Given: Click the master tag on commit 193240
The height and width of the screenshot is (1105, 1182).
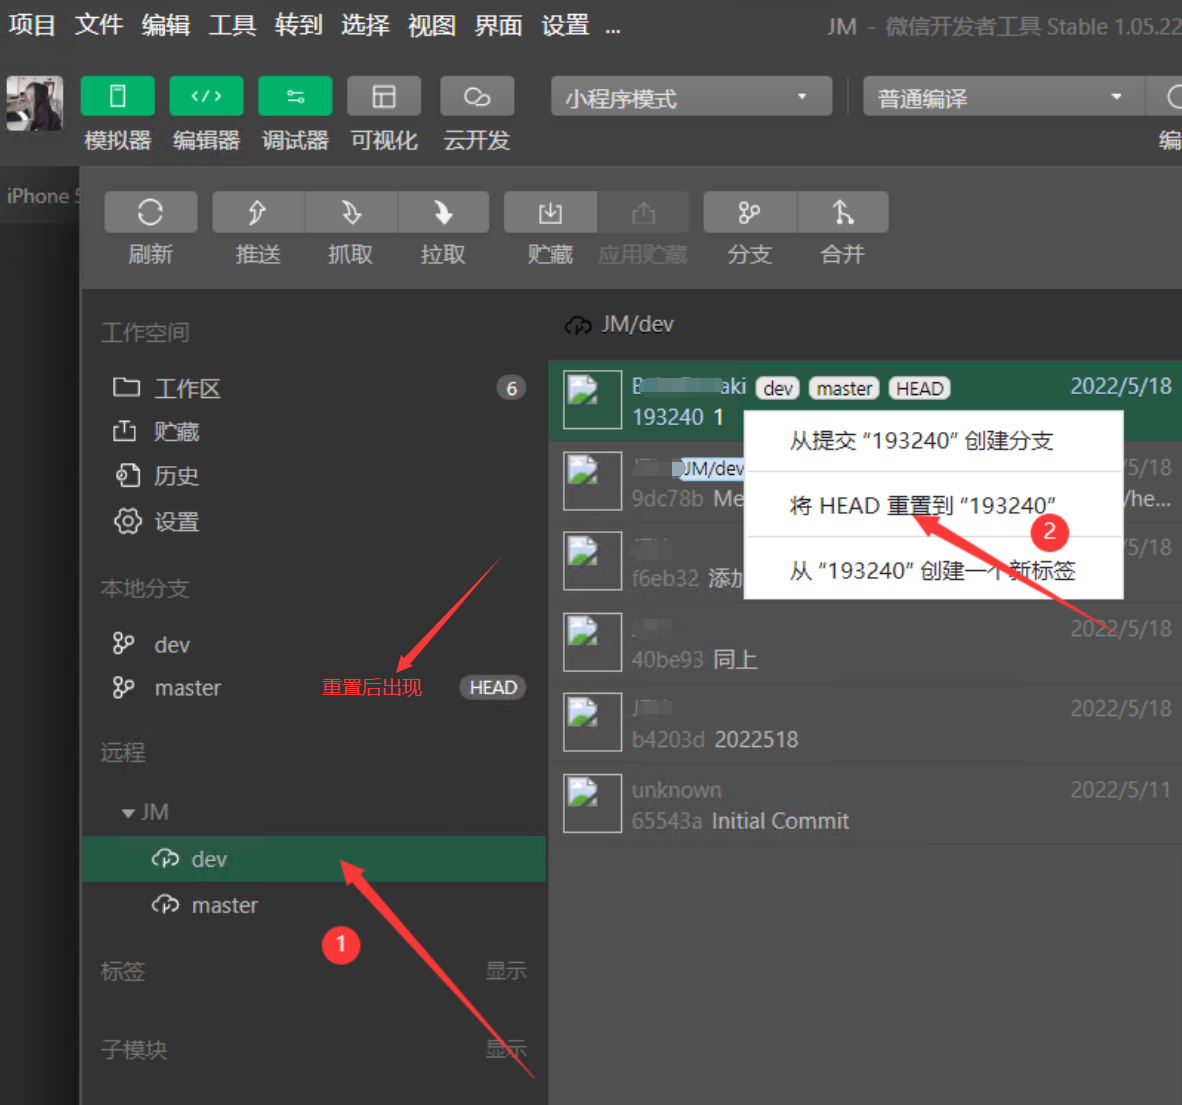Looking at the screenshot, I should [844, 388].
